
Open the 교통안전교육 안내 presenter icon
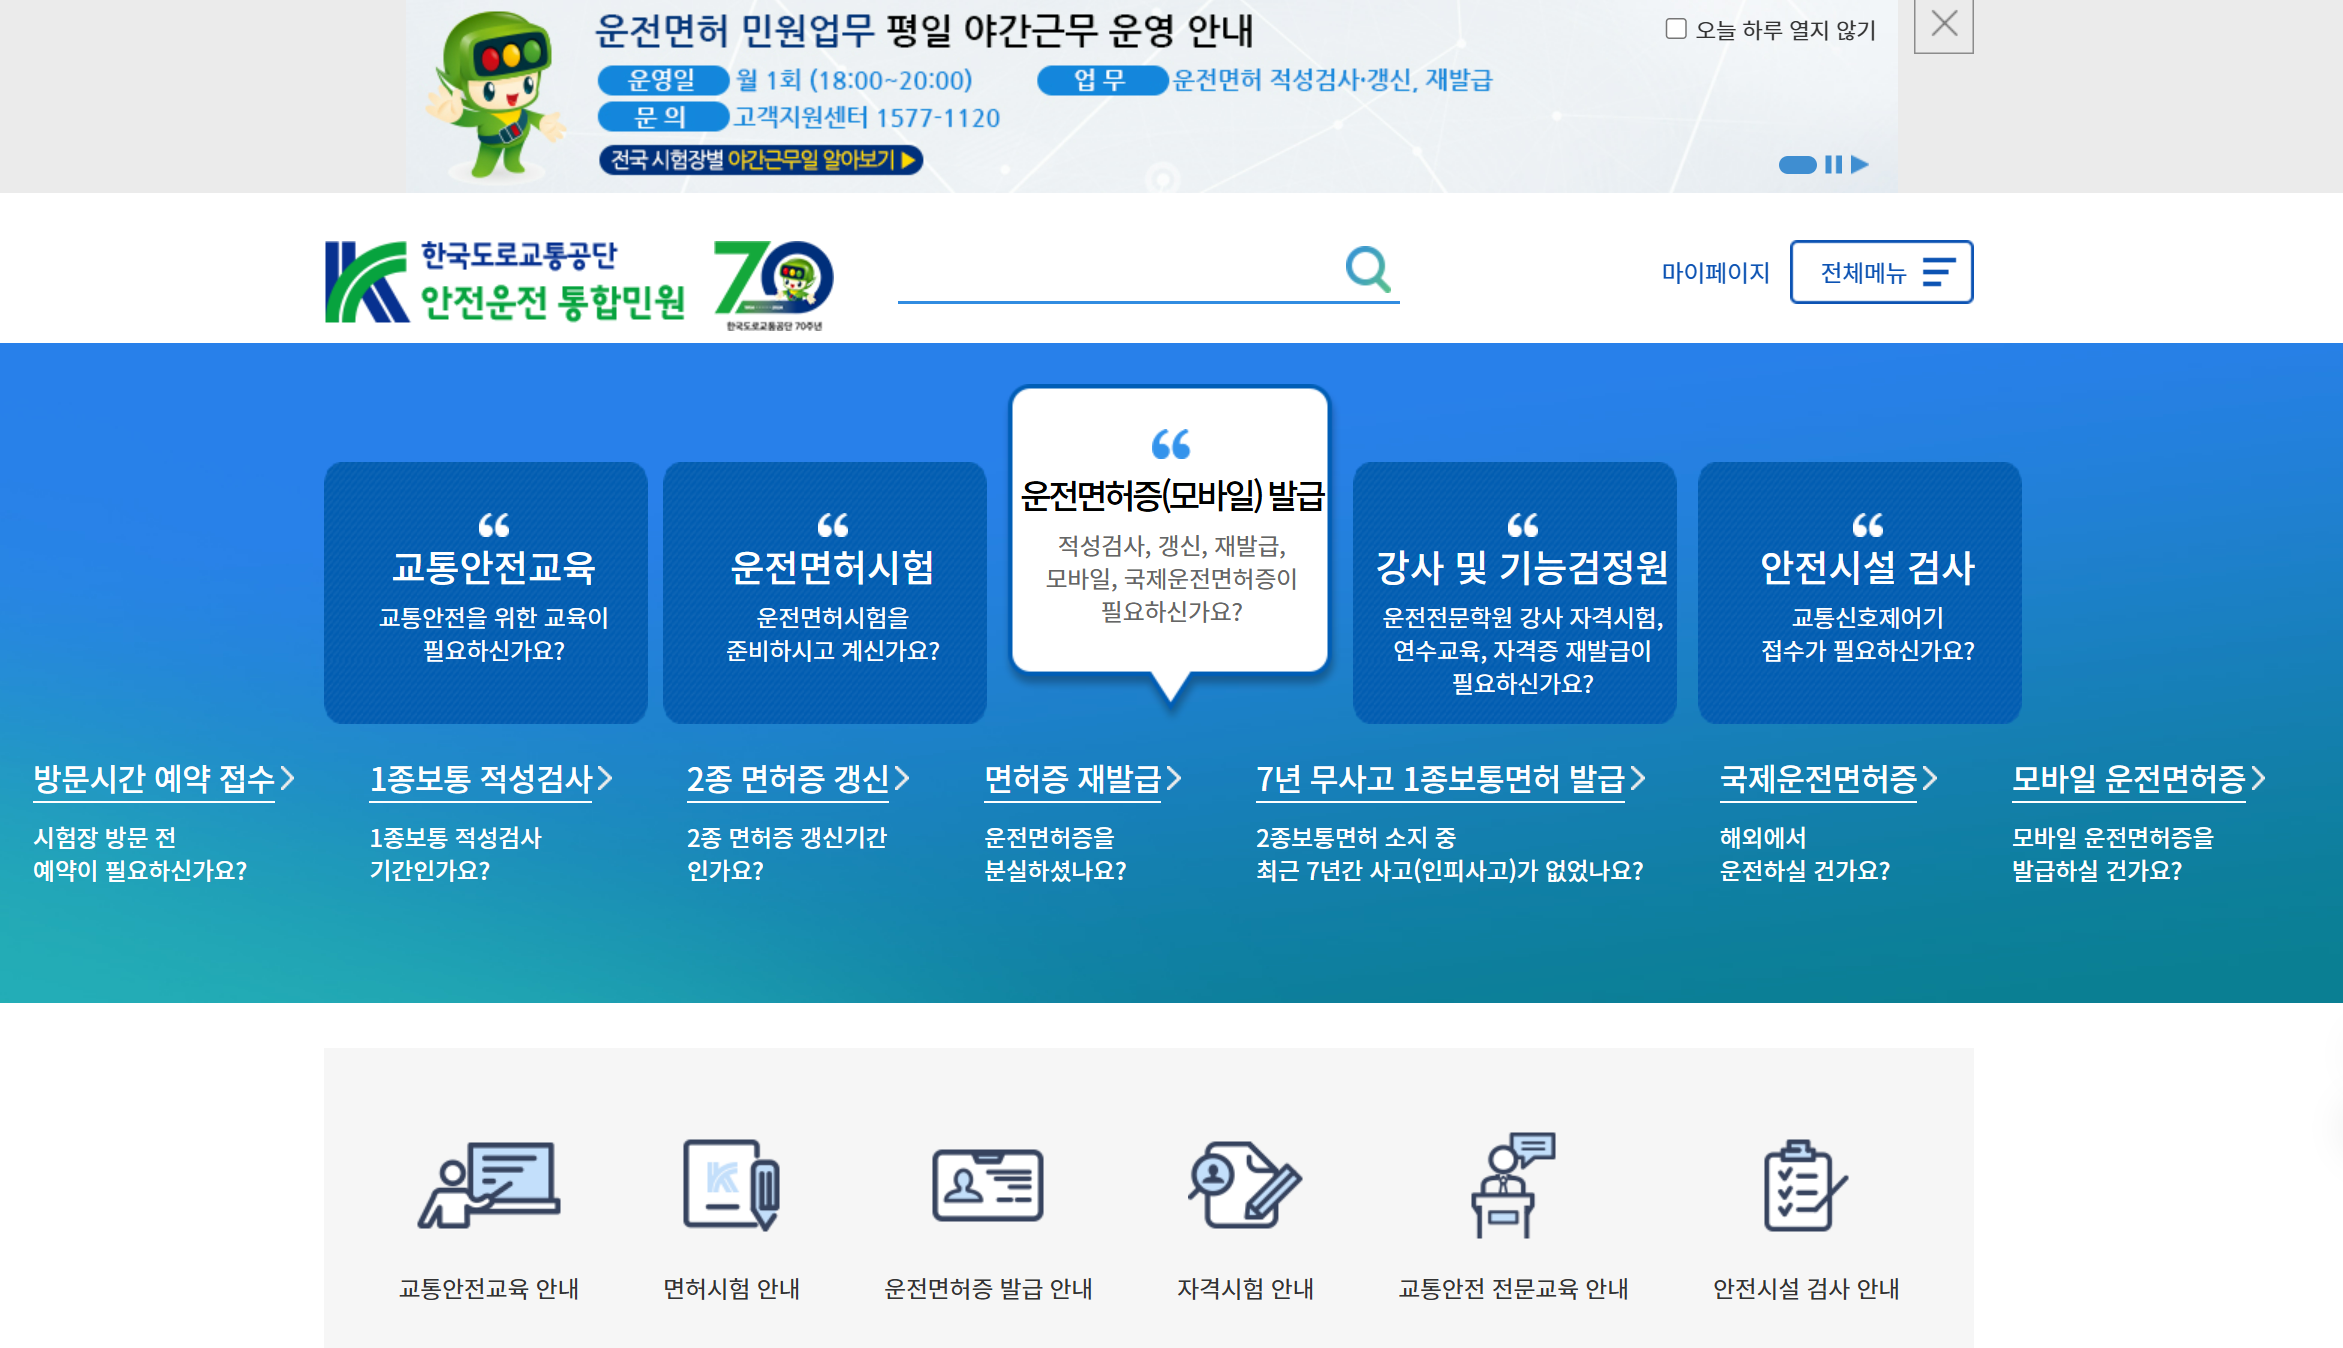(489, 1184)
